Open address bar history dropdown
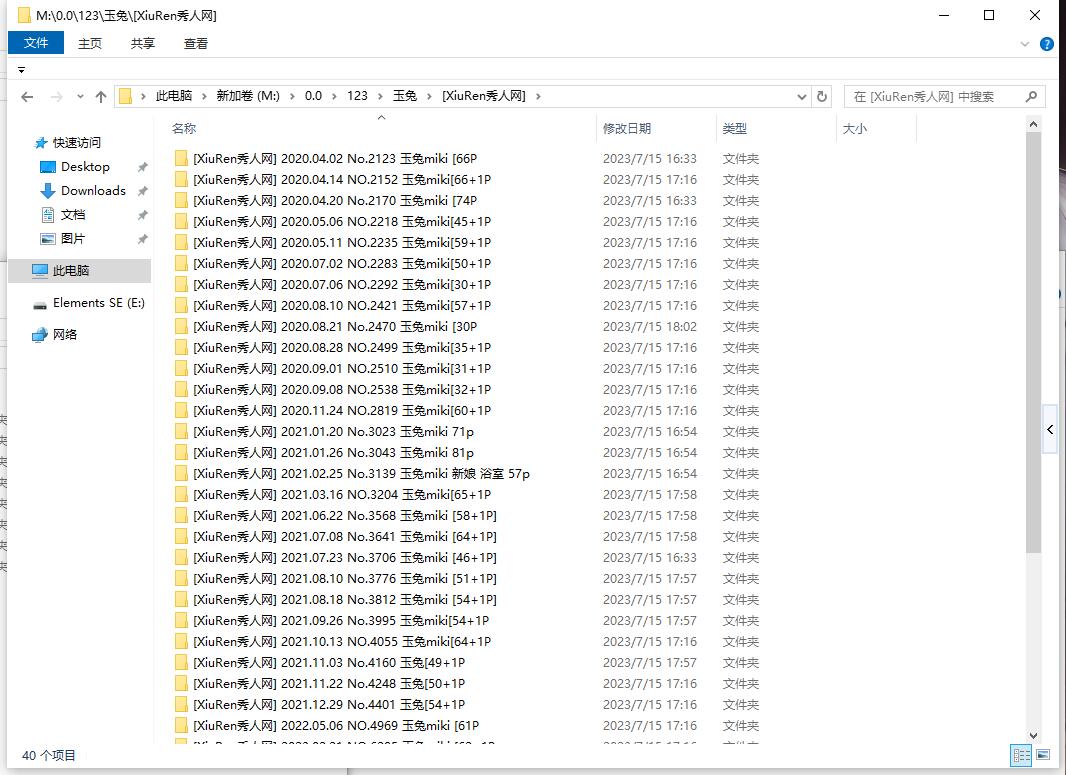 point(802,97)
